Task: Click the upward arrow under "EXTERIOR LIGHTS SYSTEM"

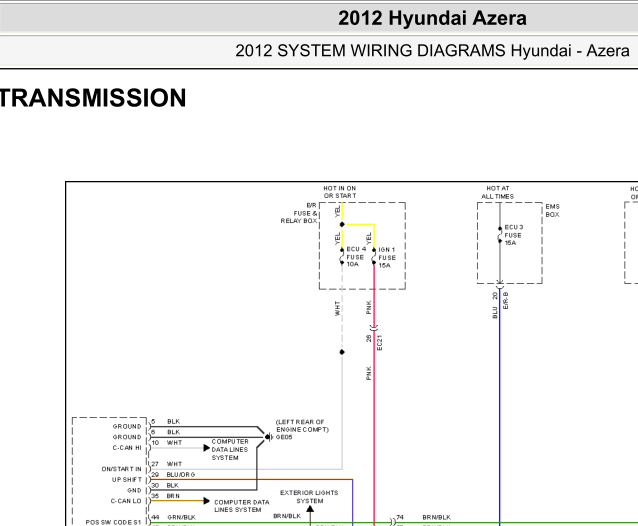Action: [x=310, y=509]
